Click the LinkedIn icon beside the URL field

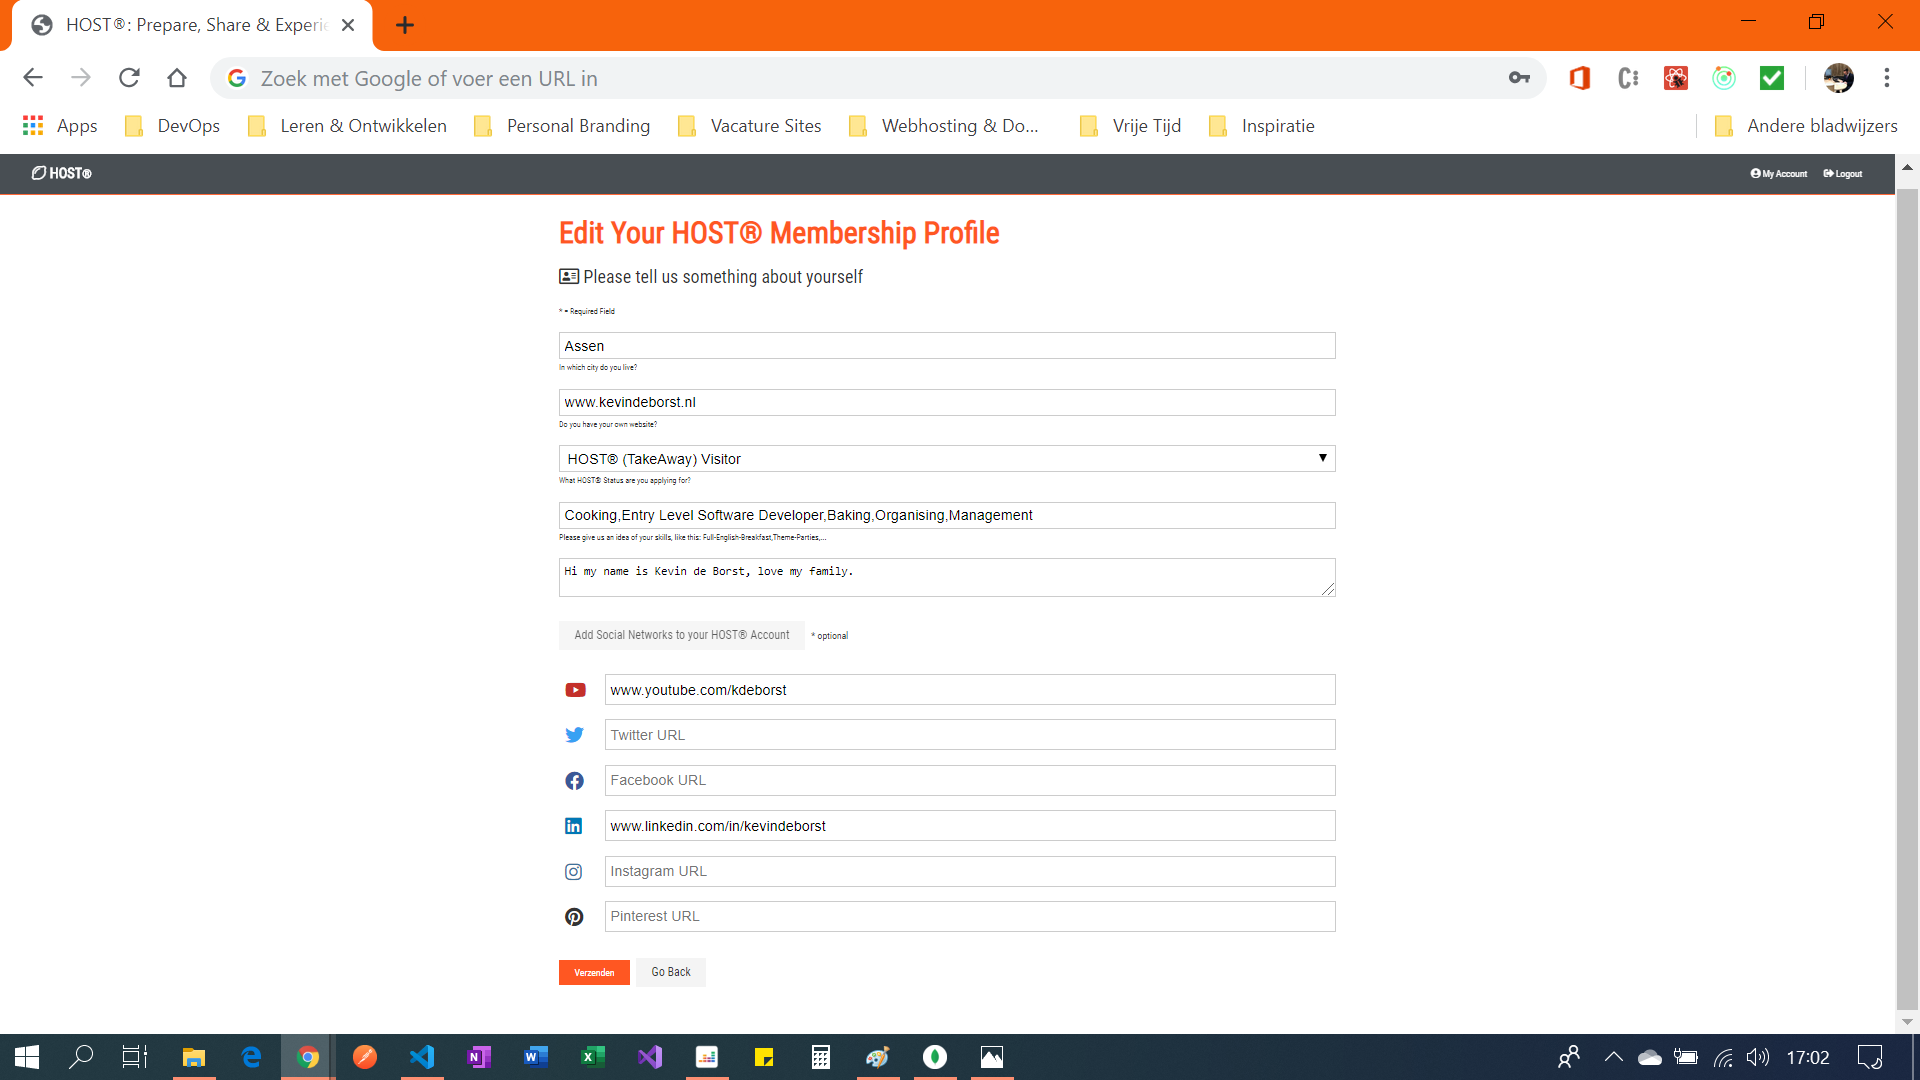[x=573, y=826]
